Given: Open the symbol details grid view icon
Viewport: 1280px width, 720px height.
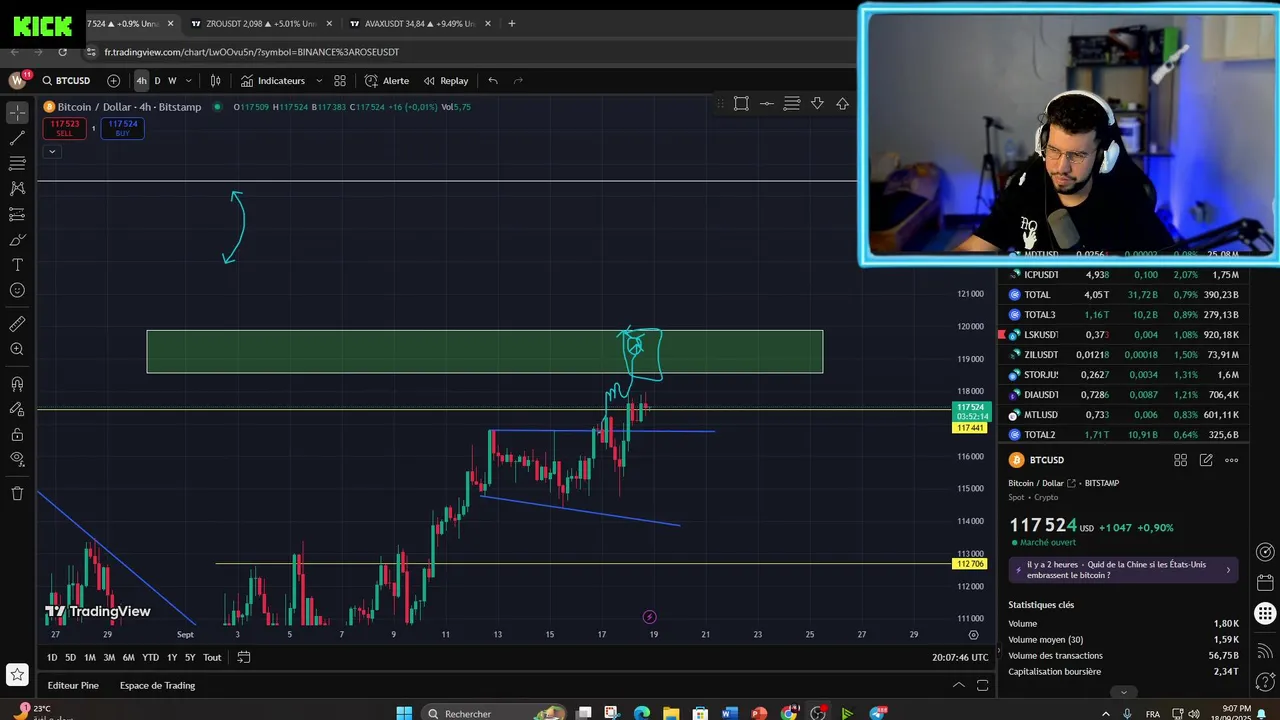Looking at the screenshot, I should 1180,460.
